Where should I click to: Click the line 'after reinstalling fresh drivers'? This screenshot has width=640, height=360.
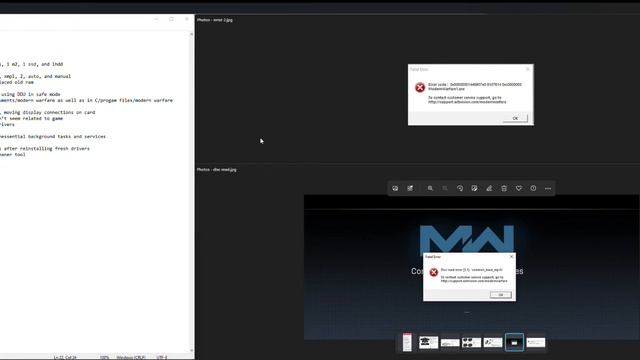[x=45, y=149]
